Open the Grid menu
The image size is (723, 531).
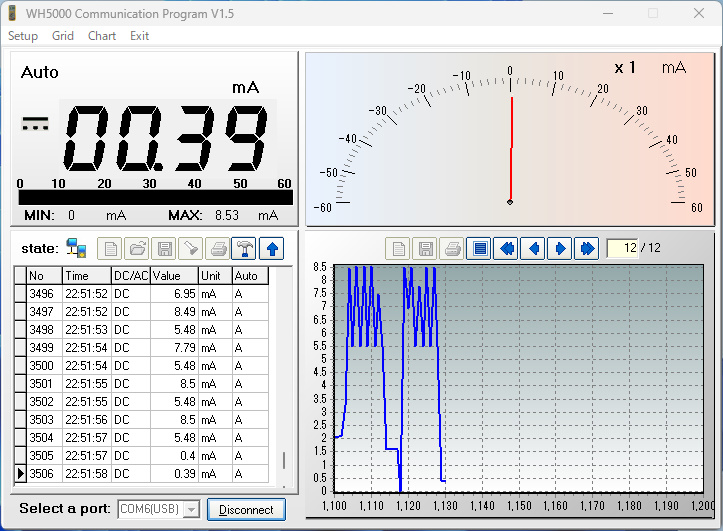[x=63, y=36]
